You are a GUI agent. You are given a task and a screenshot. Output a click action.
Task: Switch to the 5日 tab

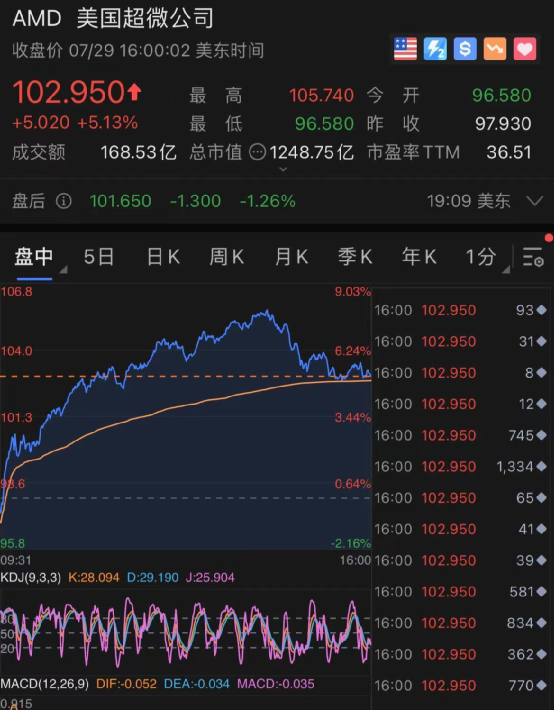point(99,257)
